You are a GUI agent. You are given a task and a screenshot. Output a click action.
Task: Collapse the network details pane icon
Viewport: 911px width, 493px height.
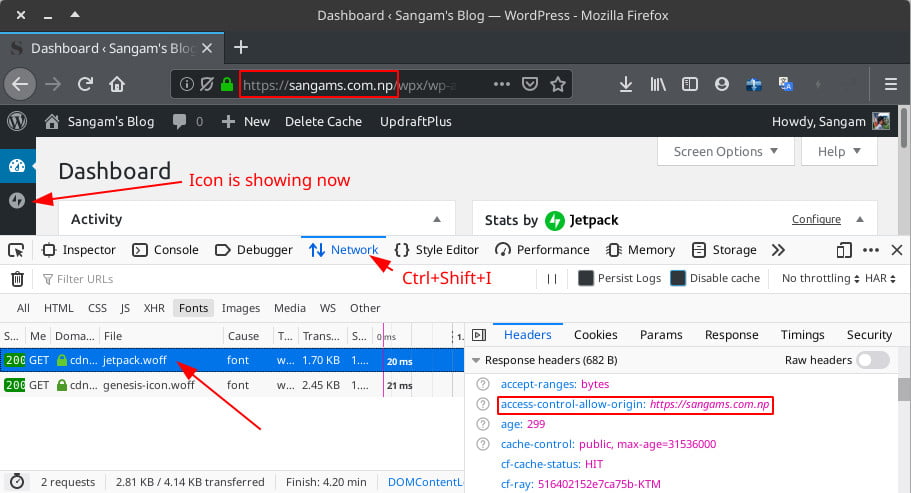tap(479, 335)
